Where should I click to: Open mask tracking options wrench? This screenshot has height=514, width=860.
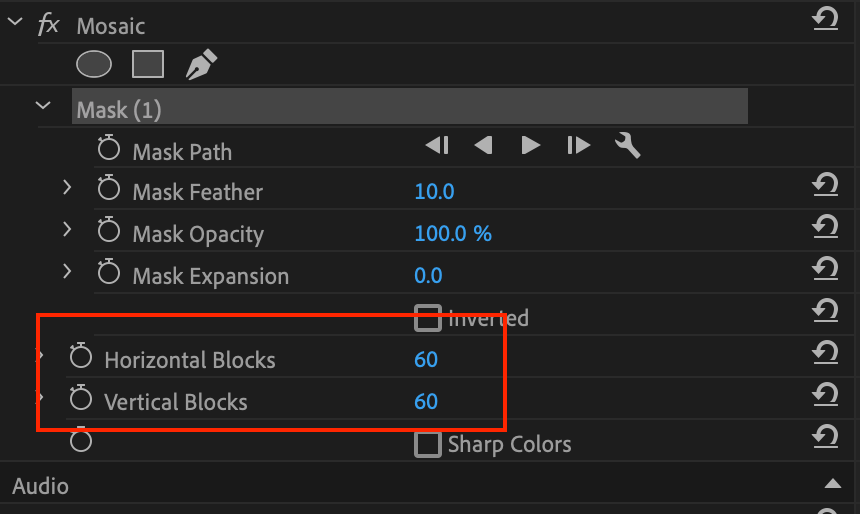tap(627, 146)
